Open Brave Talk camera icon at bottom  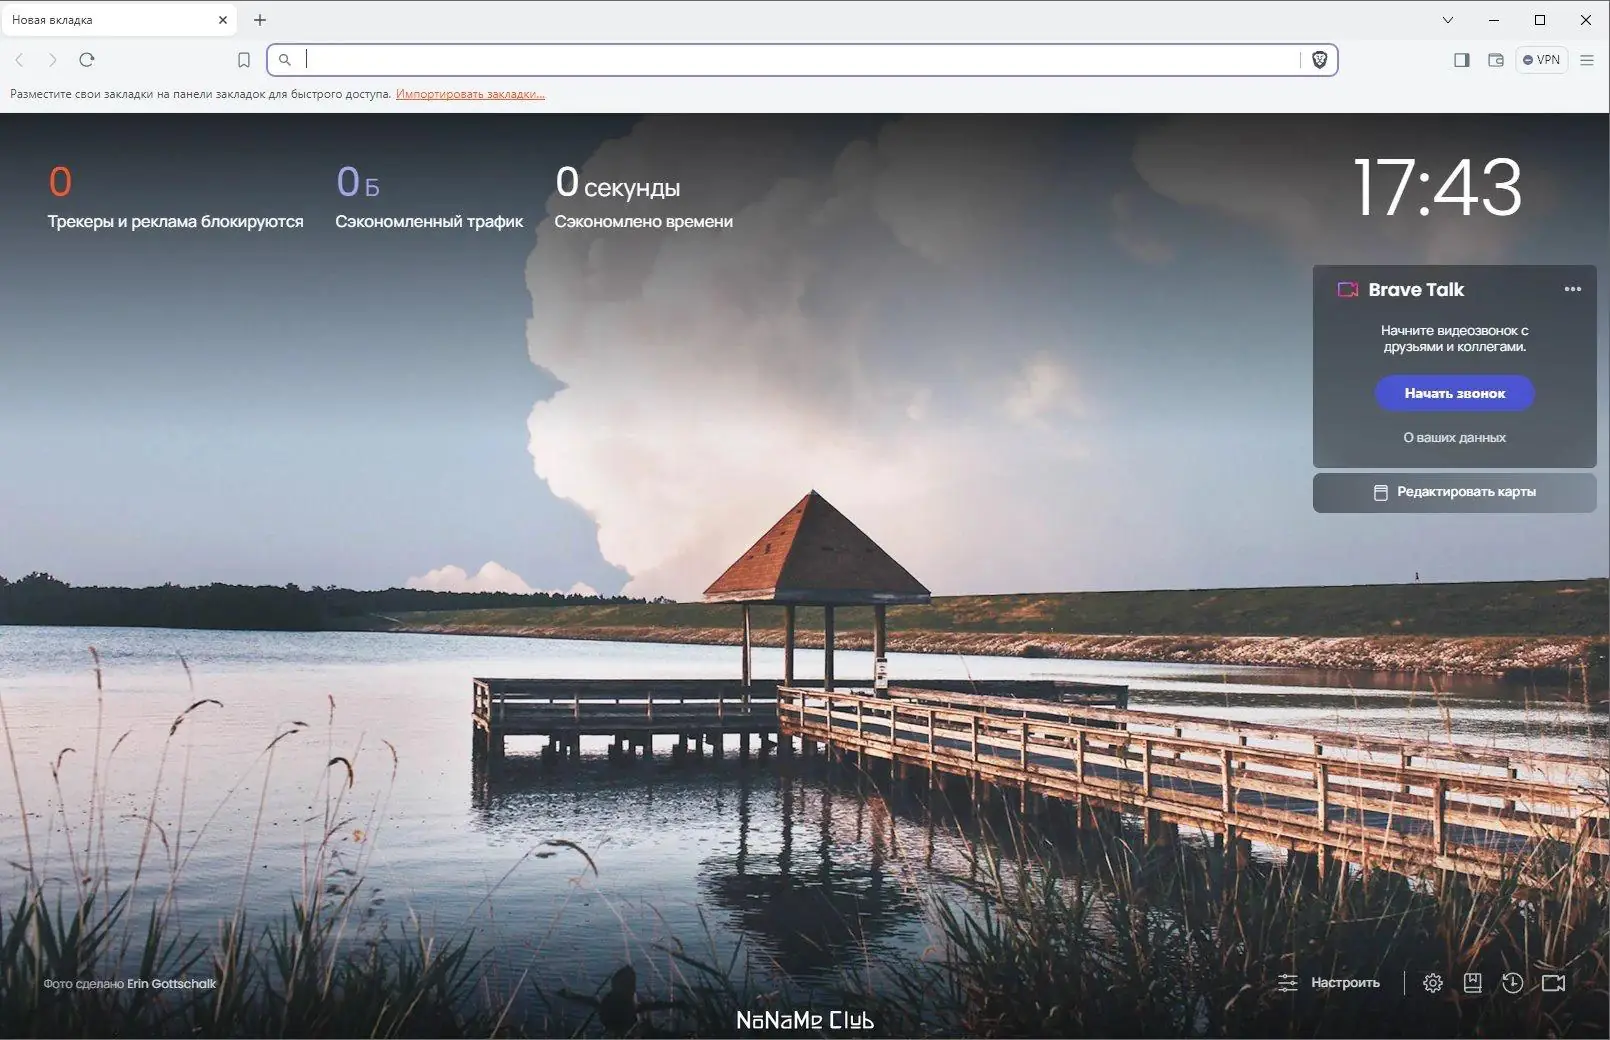[x=1553, y=983]
